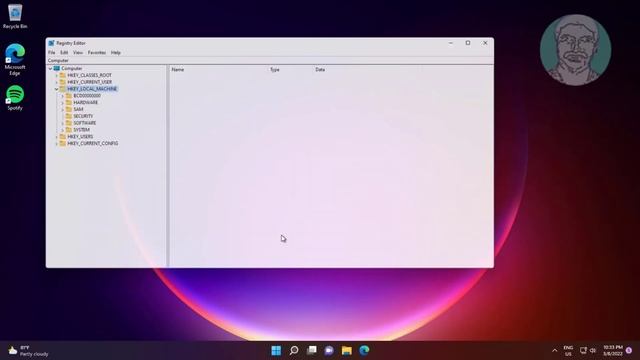Open the Favorites menu
640x360 pixels.
coord(97,53)
